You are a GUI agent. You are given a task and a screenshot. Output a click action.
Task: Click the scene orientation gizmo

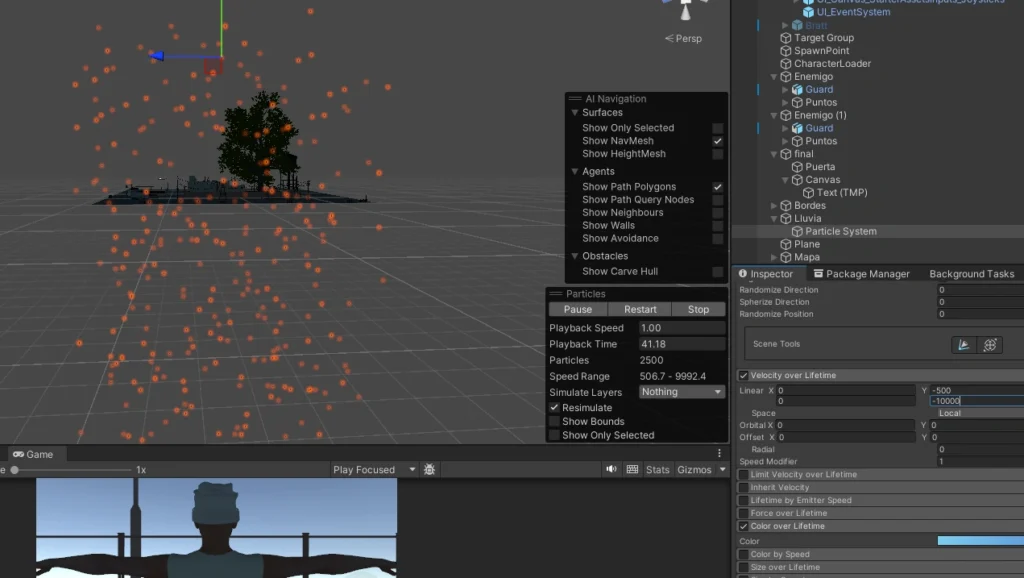pyautogui.click(x=686, y=10)
